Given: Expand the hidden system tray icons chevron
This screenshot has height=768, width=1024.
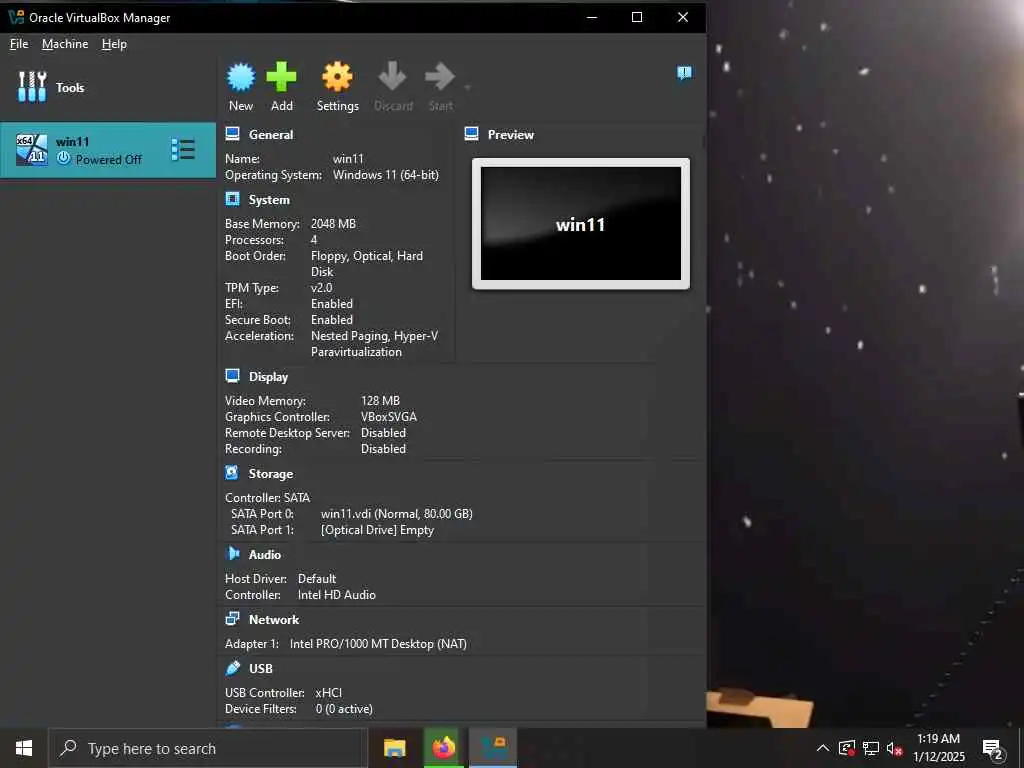Looking at the screenshot, I should click(x=823, y=748).
